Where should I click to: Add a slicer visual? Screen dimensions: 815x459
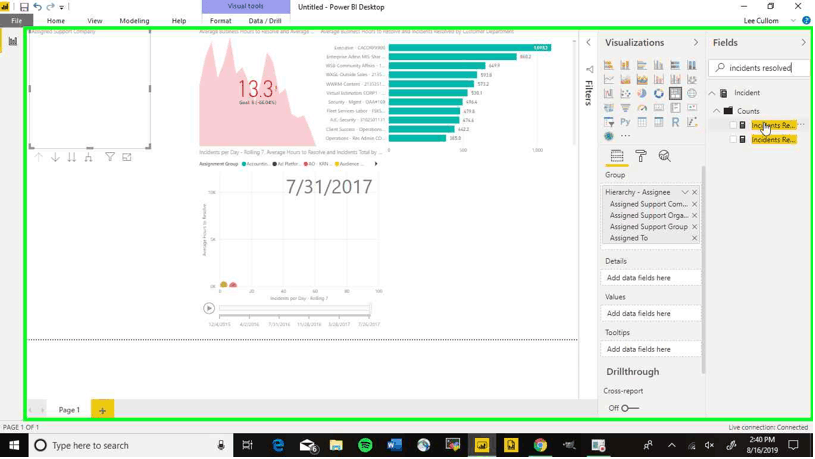coord(609,122)
